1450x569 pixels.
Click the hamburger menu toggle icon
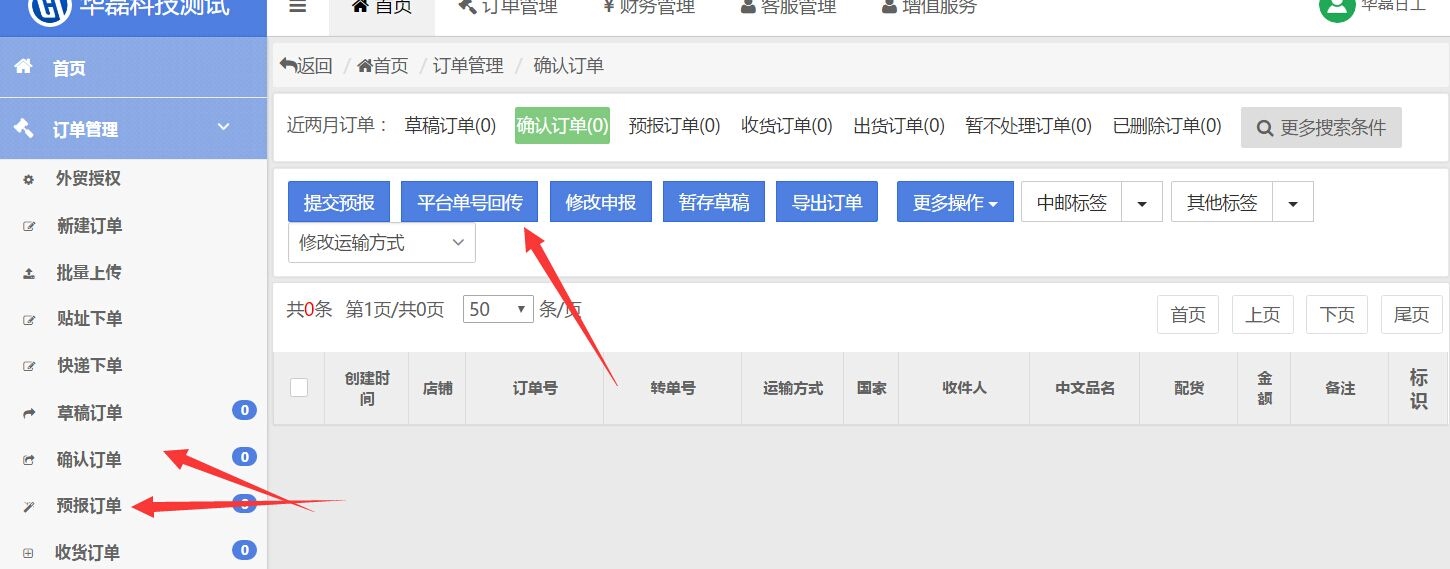[x=297, y=7]
